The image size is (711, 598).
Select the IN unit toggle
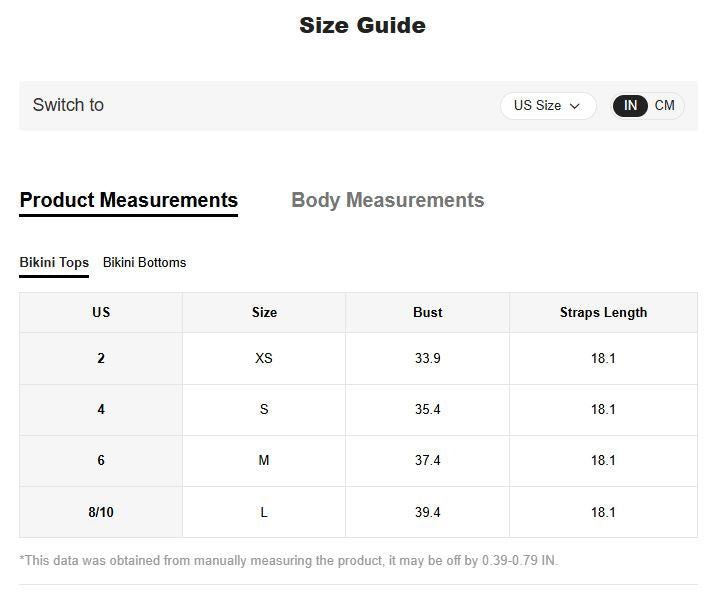630,106
